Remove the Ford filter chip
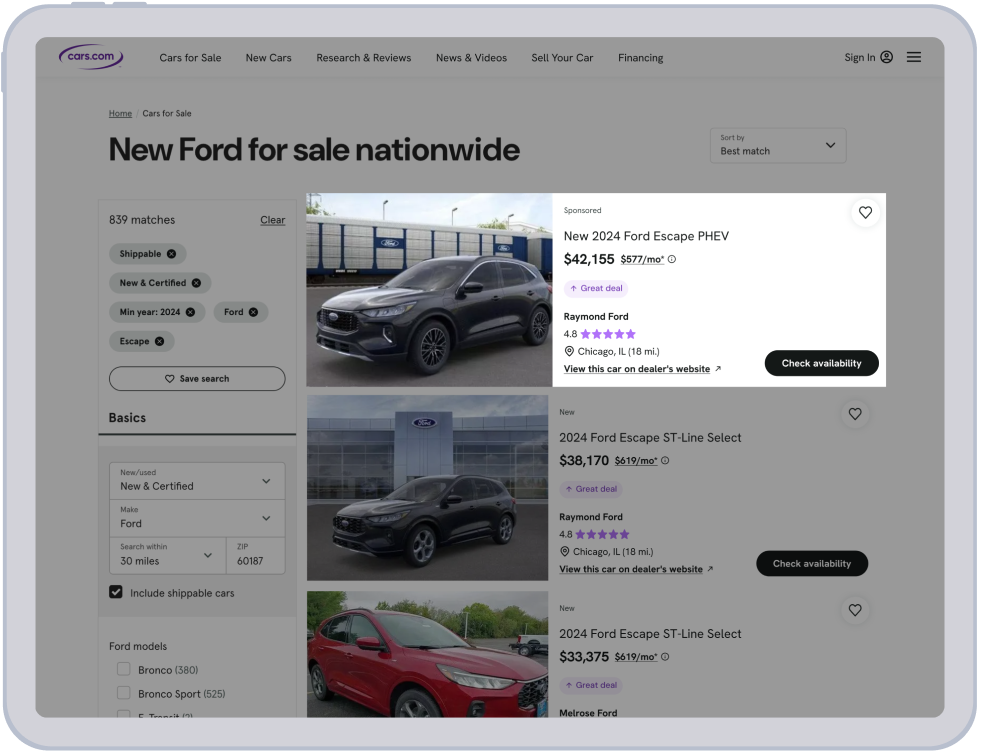 point(254,313)
